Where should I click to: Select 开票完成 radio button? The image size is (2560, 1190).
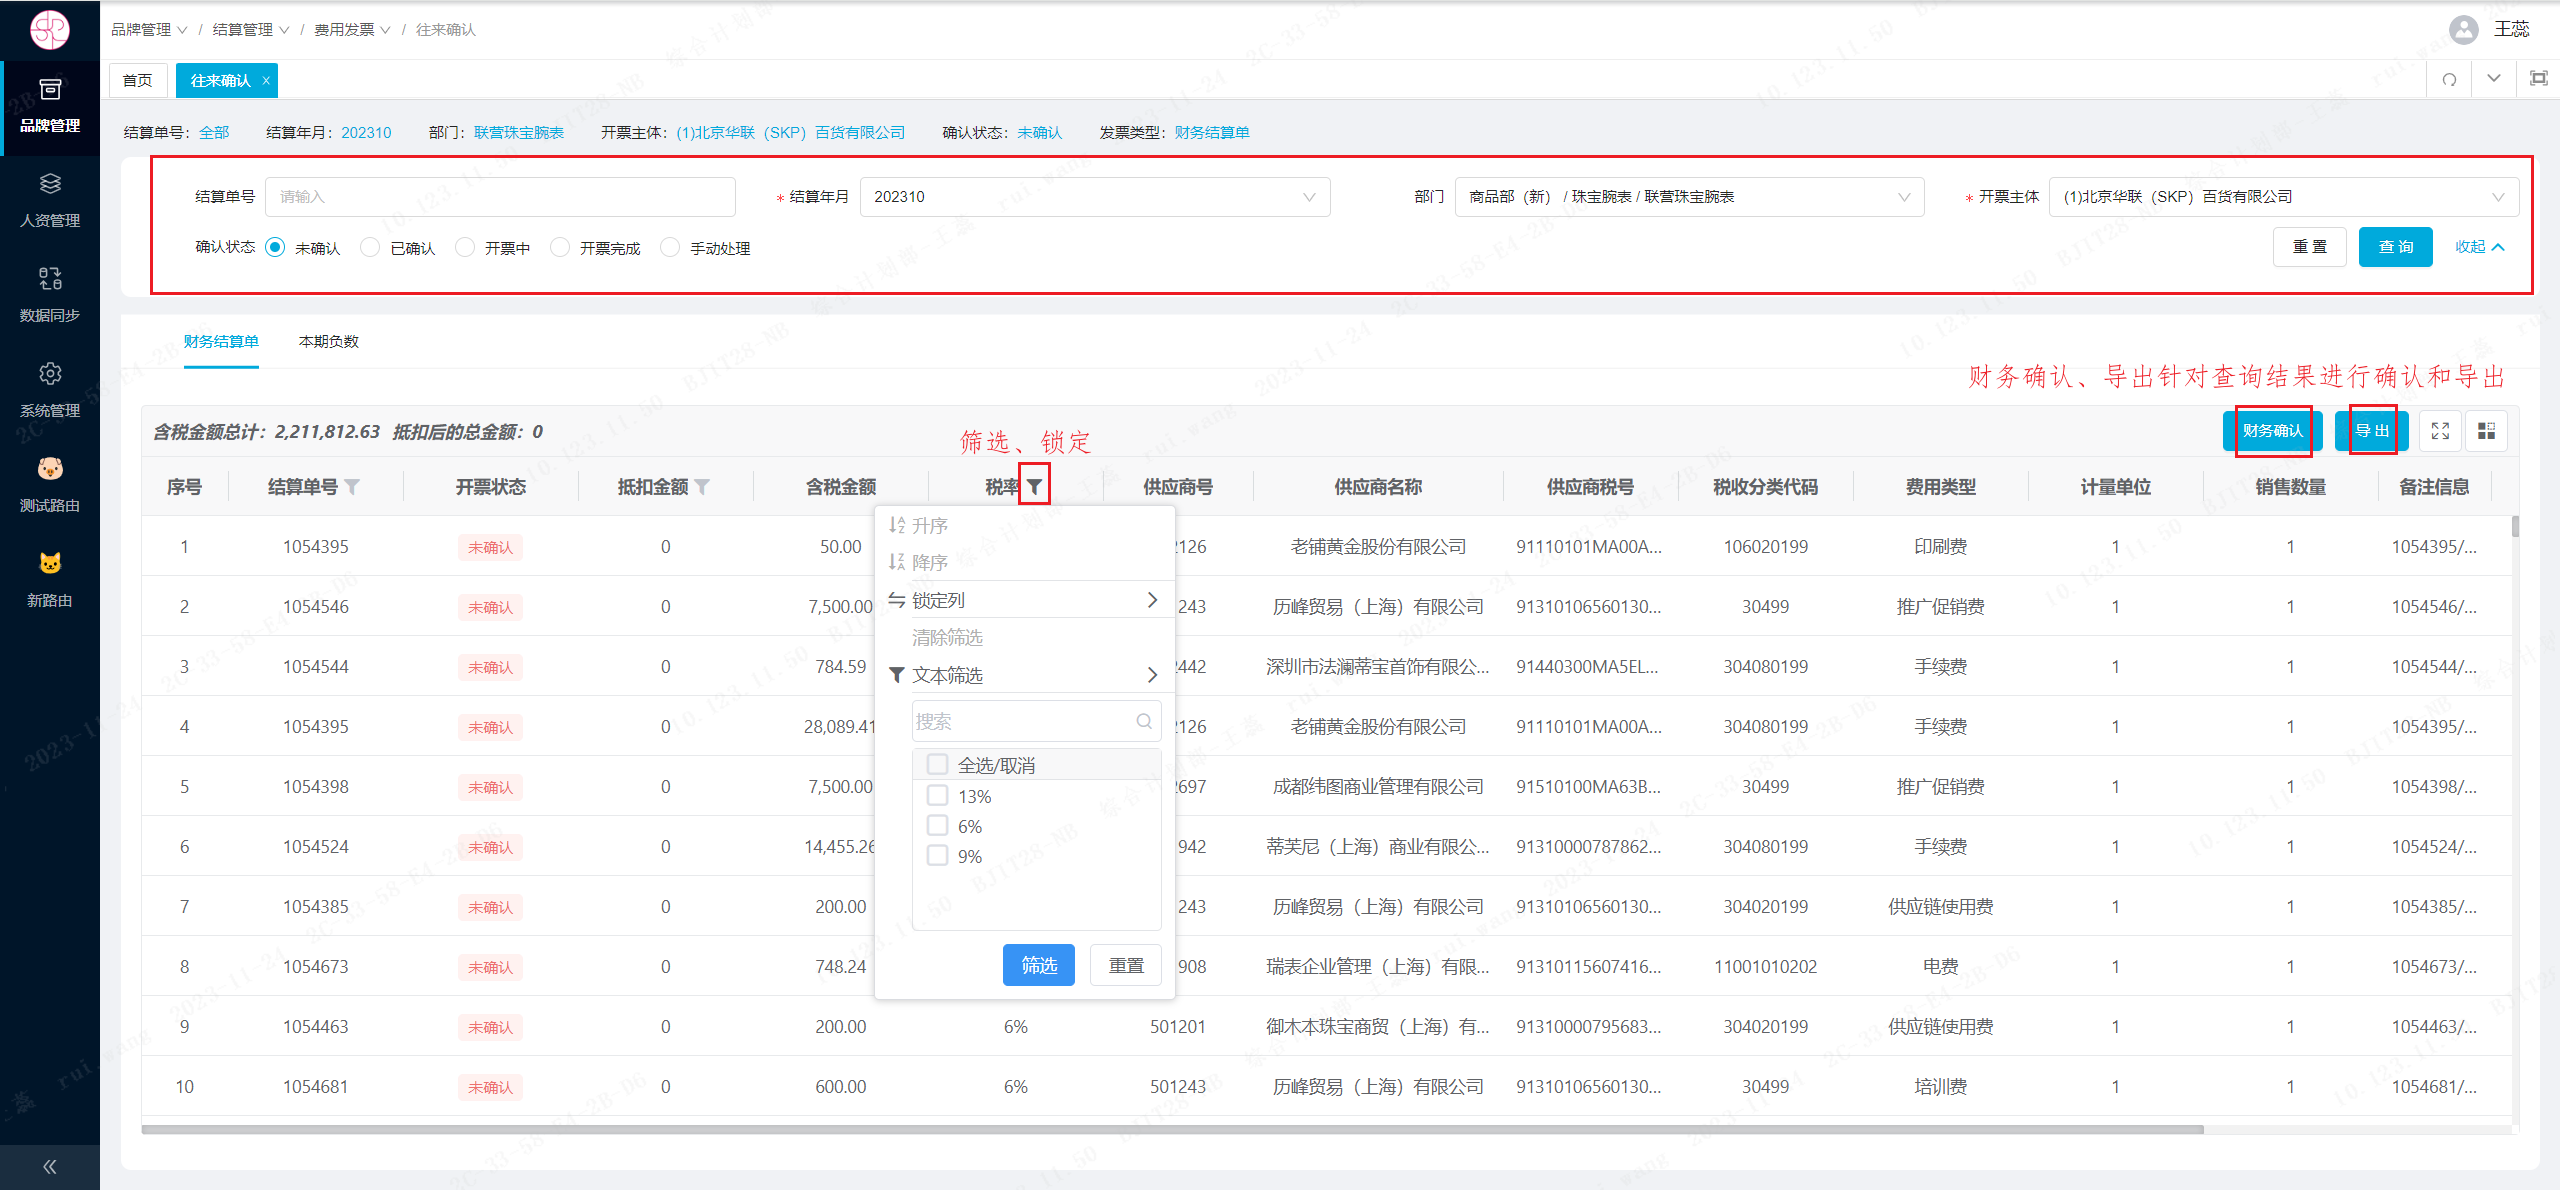pyautogui.click(x=560, y=247)
